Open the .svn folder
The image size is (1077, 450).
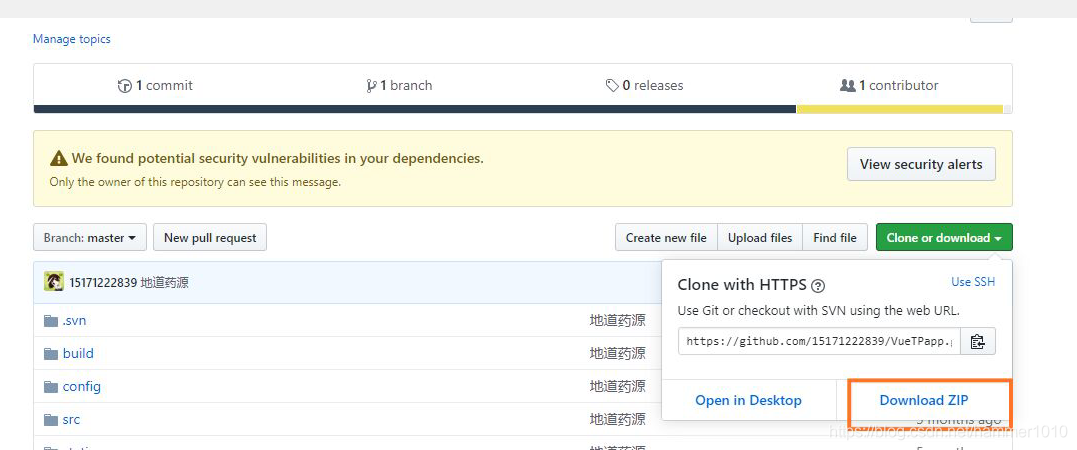point(74,321)
